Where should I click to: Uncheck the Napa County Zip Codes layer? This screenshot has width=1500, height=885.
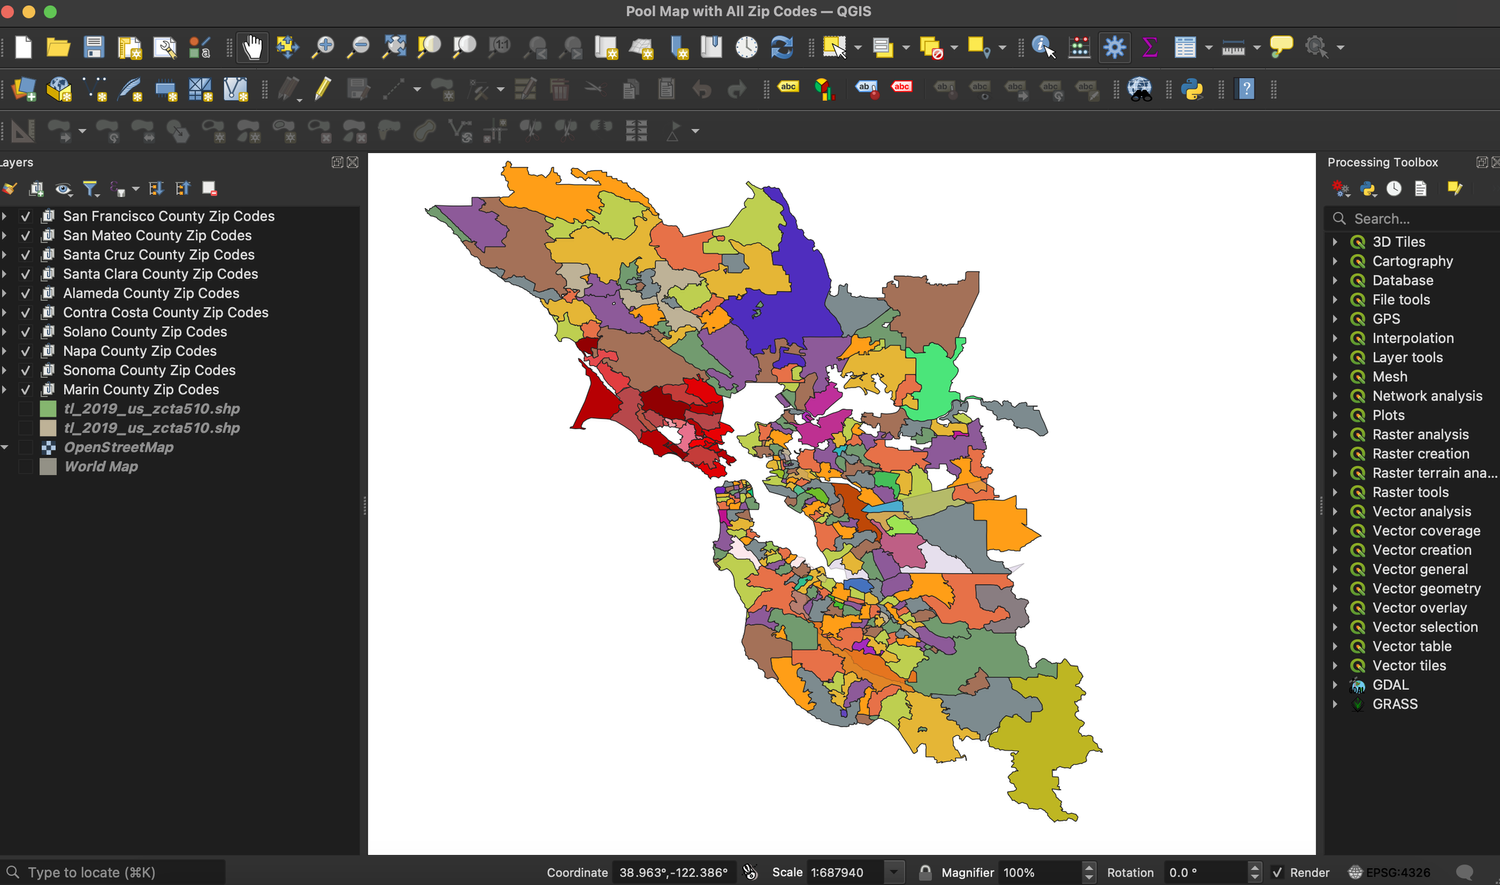25,351
